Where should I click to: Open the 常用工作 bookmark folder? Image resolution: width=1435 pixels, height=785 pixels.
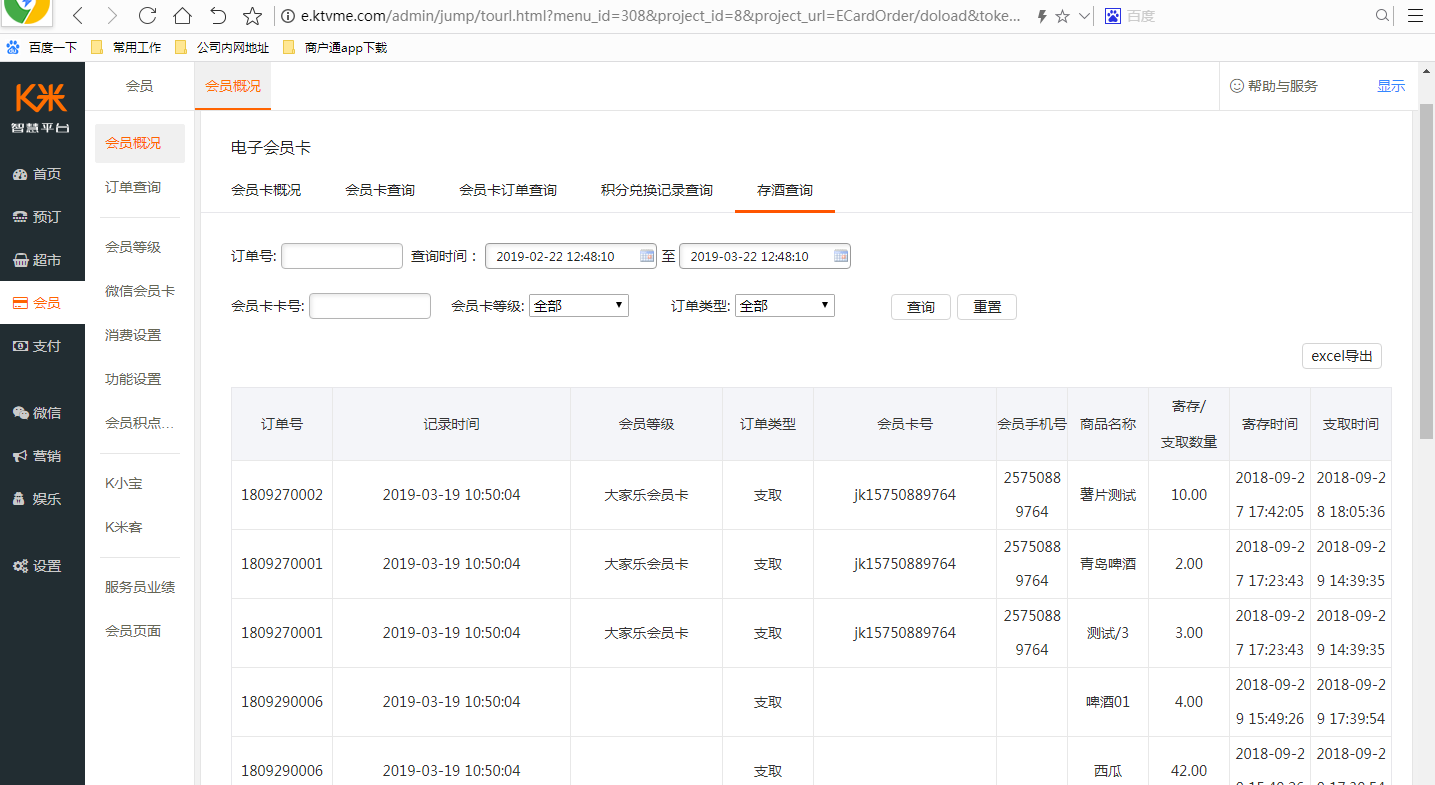[126, 47]
